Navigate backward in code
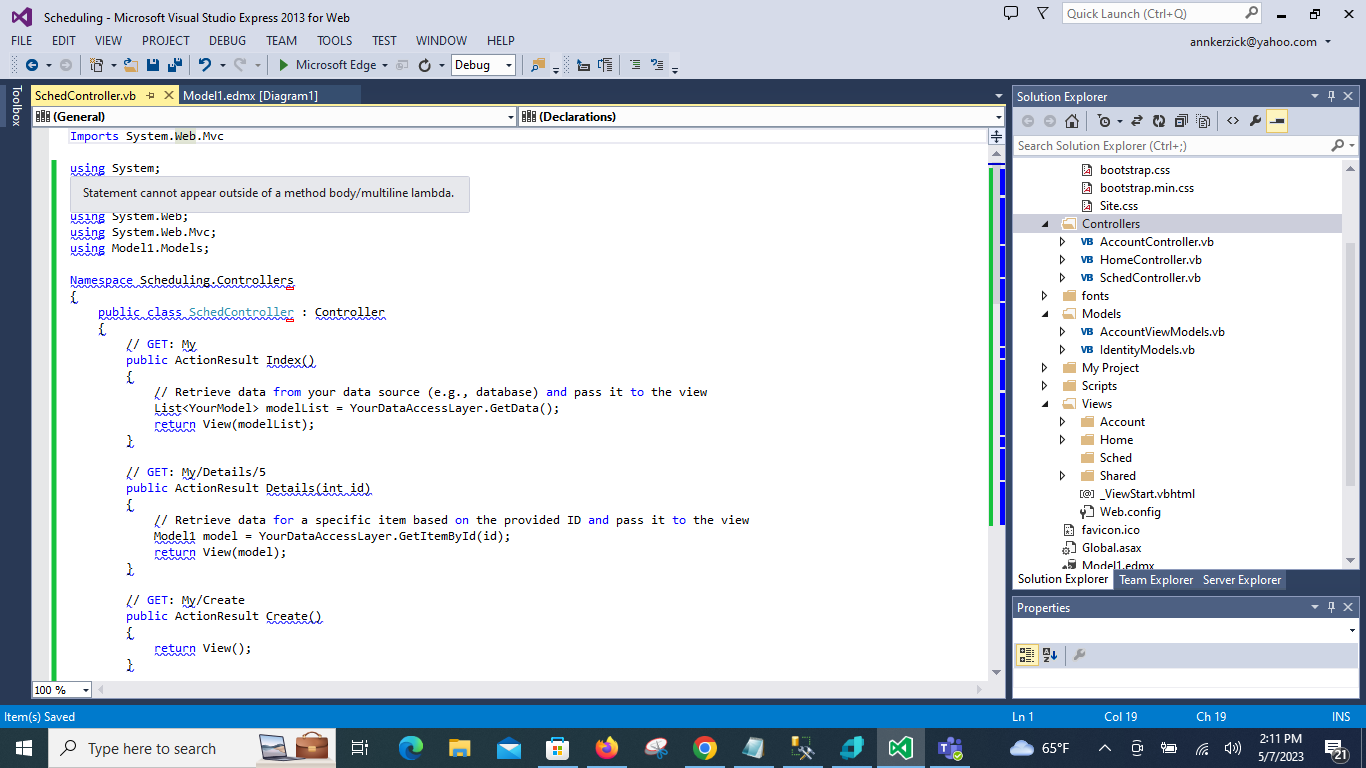Screen dimensions: 1366x768 tap(32, 64)
